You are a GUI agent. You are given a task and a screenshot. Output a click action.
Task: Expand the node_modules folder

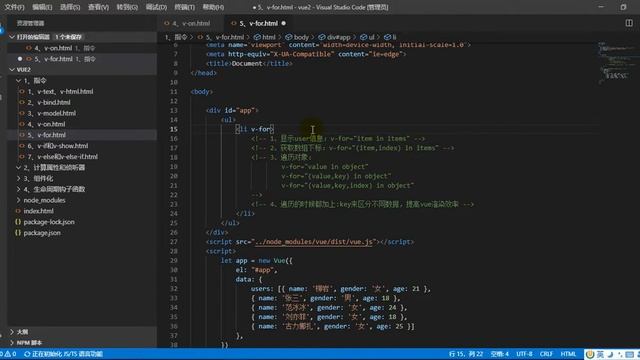tap(82, 200)
